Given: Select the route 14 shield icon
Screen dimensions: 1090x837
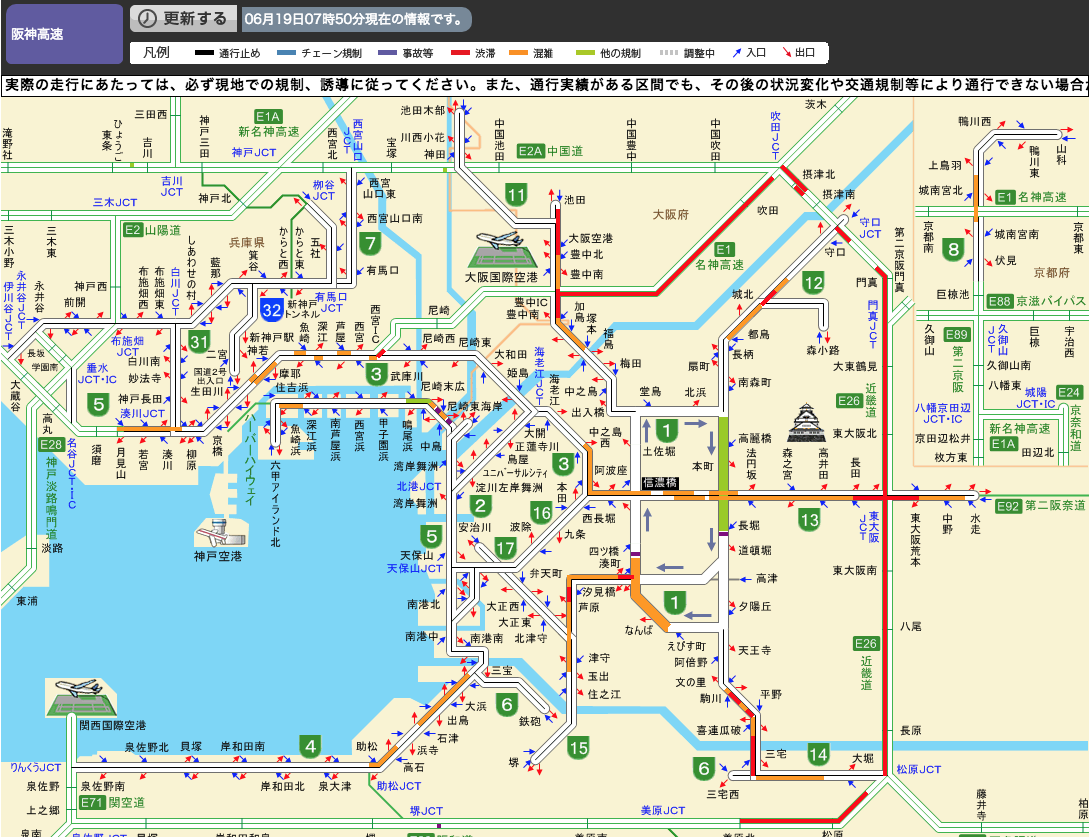Looking at the screenshot, I should pyautogui.click(x=819, y=754).
